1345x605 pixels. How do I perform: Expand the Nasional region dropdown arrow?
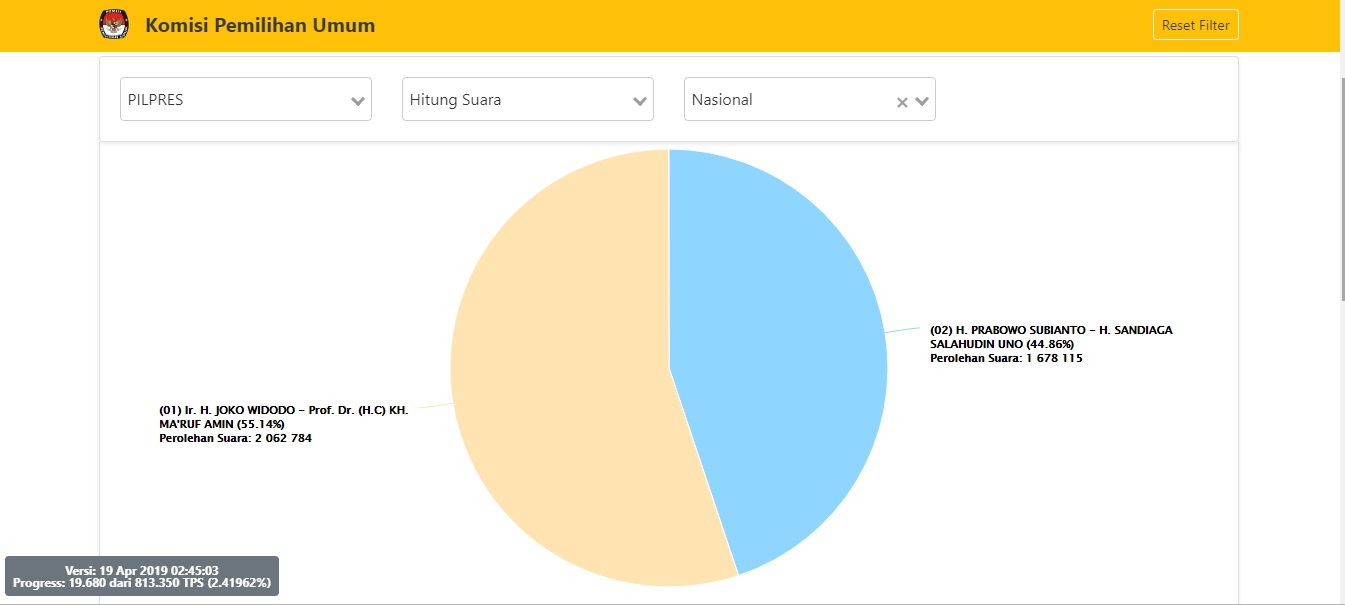922,101
